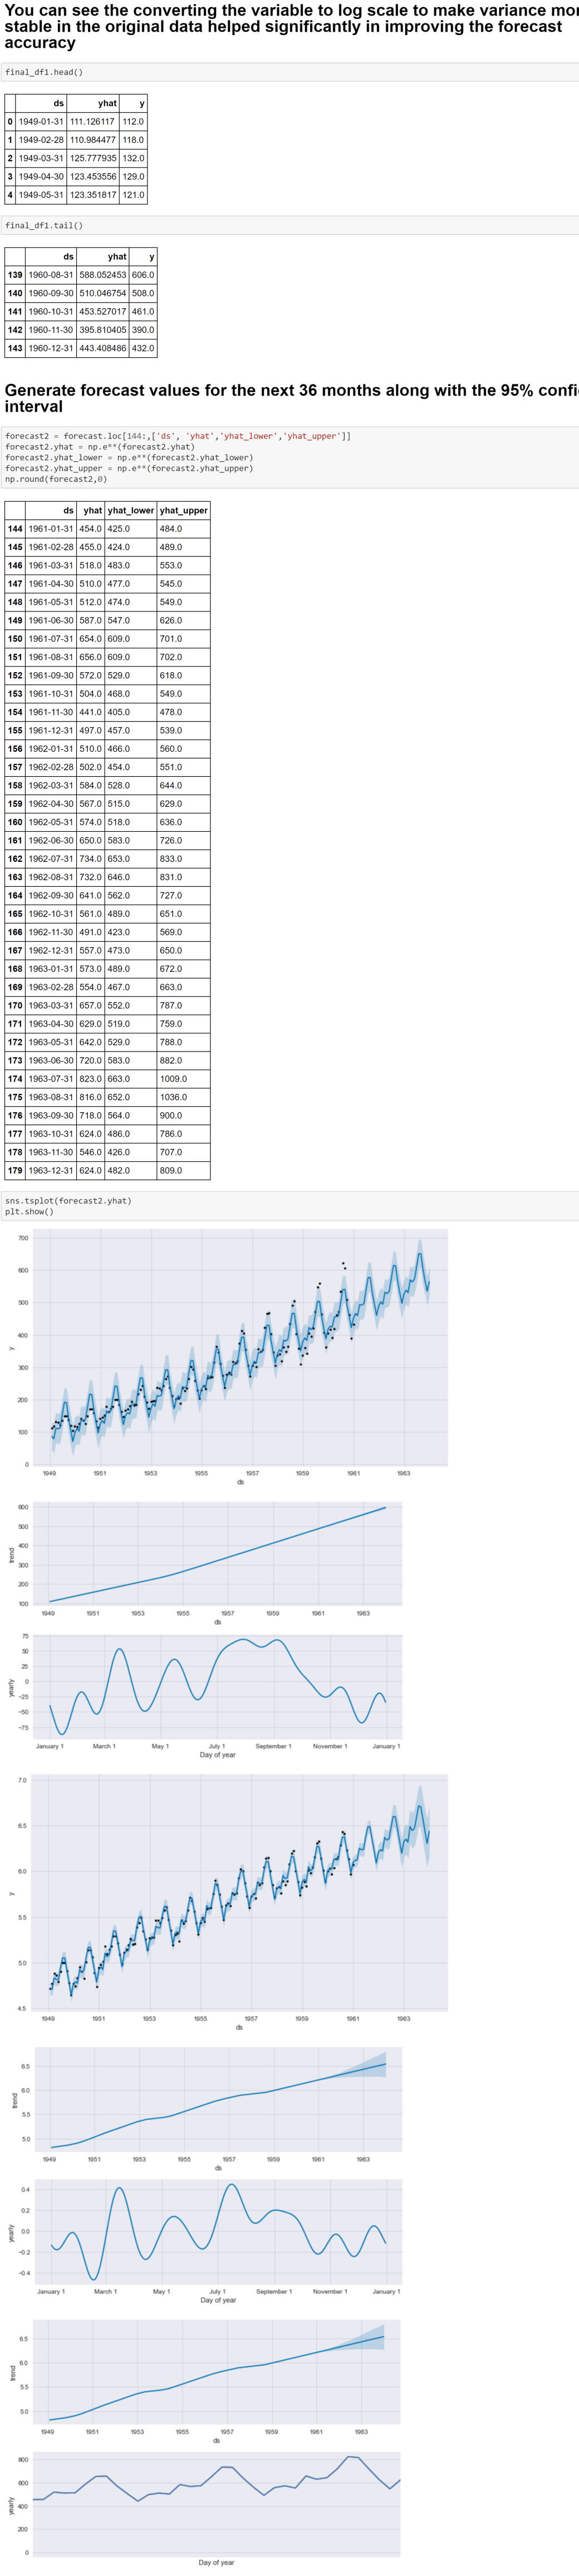Click the plt.show() code line
This screenshot has height=2576, width=579.
tap(30, 1211)
